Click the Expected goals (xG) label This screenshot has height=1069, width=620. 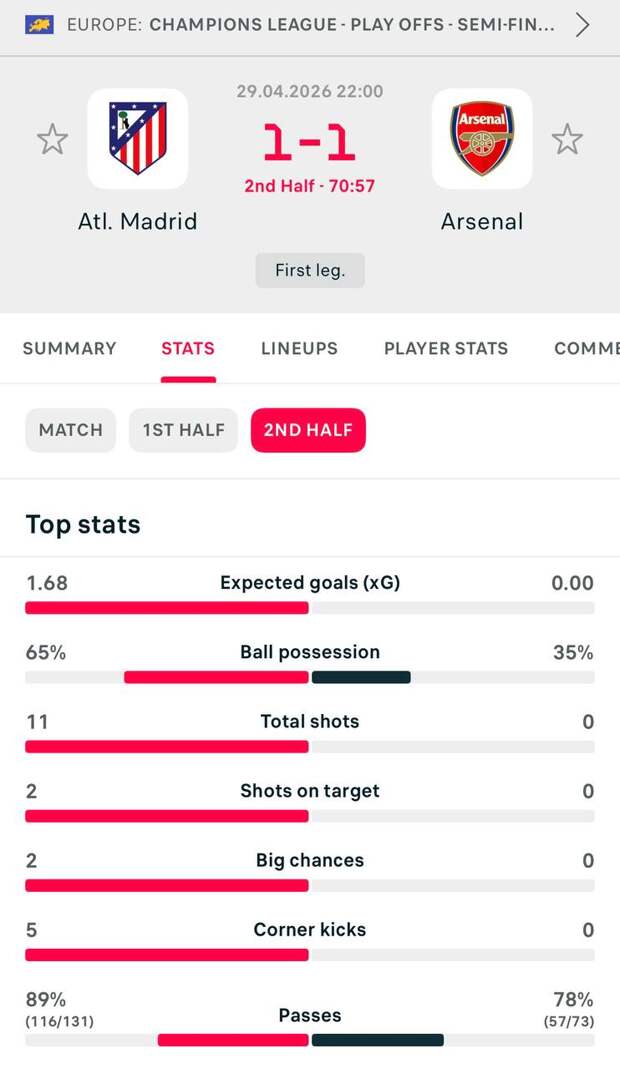pyautogui.click(x=310, y=582)
